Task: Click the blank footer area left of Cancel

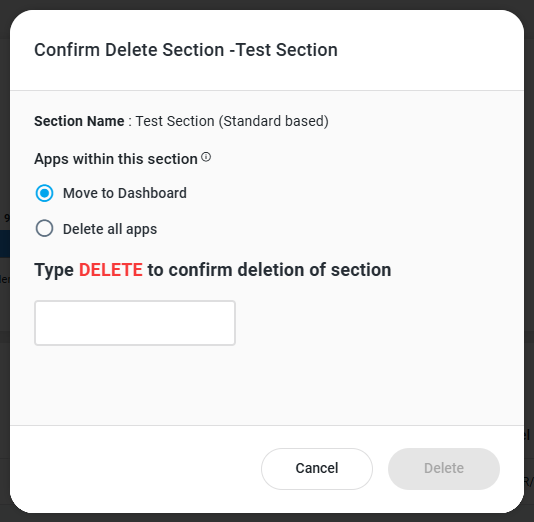Action: point(136,469)
